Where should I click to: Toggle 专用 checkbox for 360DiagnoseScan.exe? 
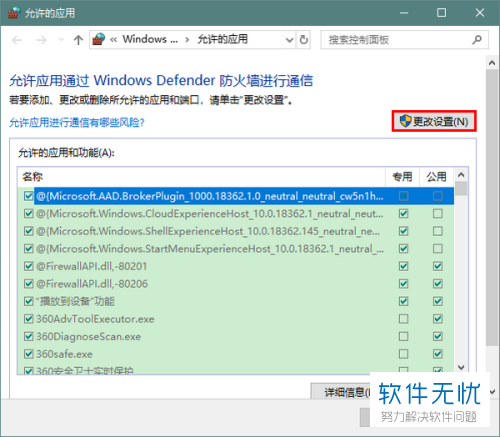click(404, 336)
